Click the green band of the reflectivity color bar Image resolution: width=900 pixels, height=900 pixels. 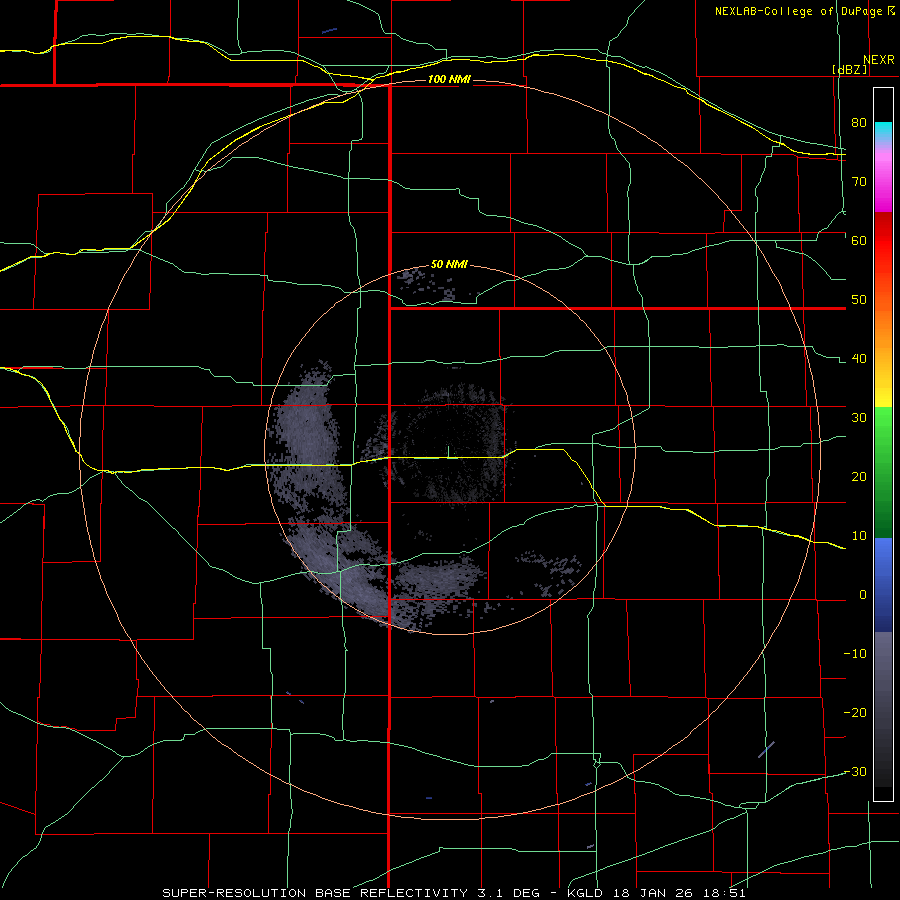point(883,472)
